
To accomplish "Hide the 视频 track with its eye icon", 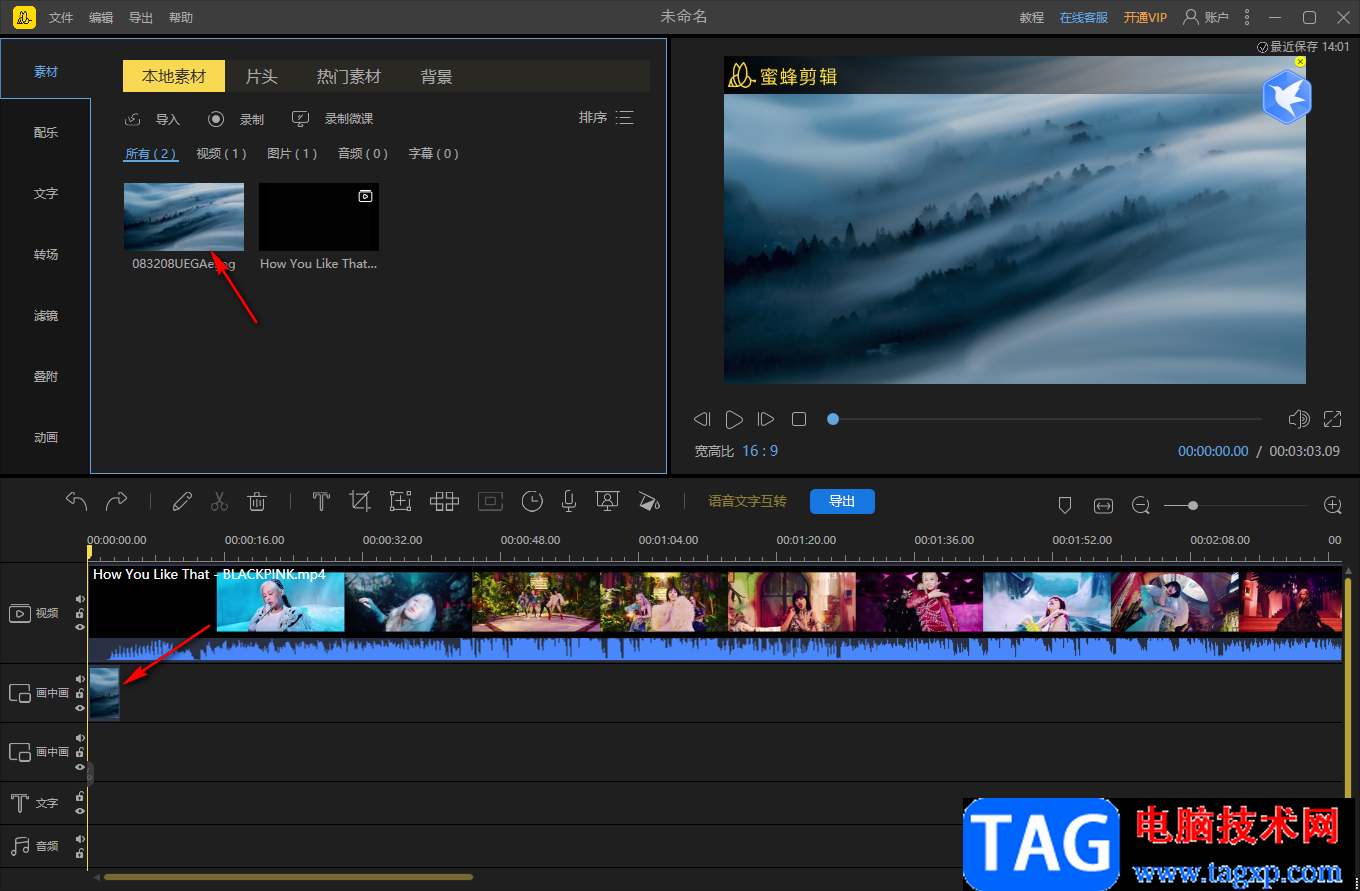I will point(80,627).
